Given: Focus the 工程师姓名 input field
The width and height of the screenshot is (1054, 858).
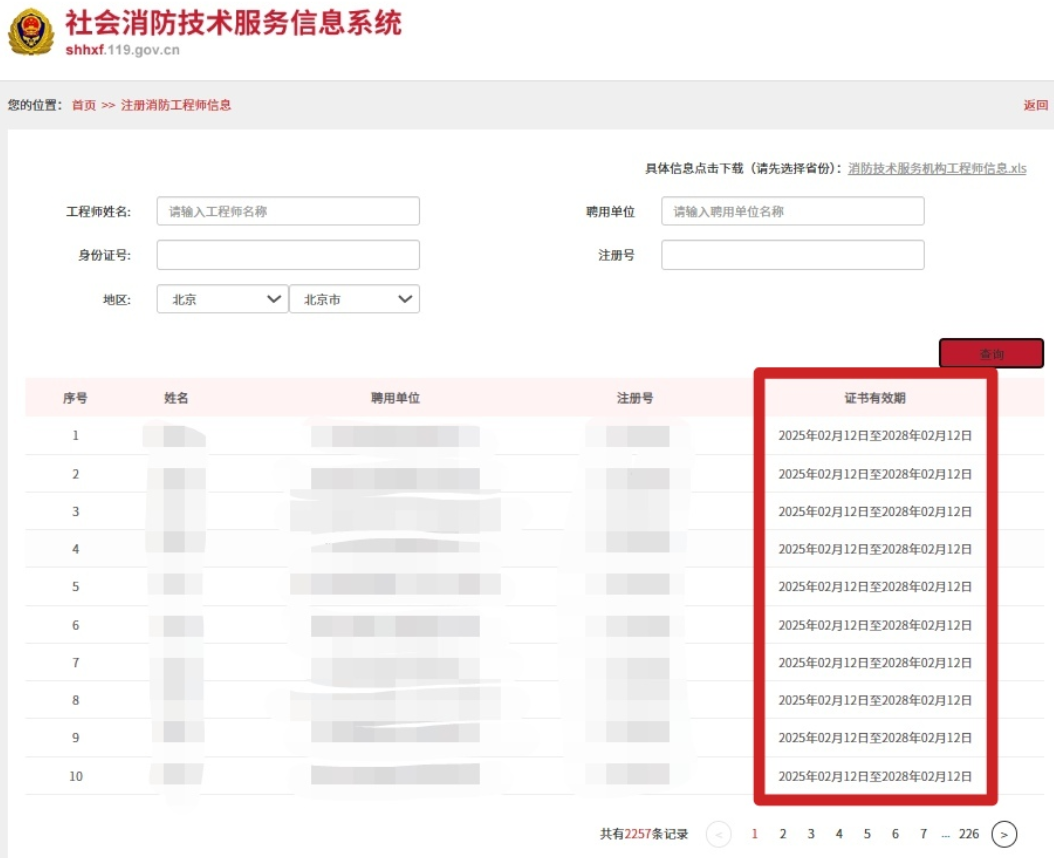Looking at the screenshot, I should [288, 212].
